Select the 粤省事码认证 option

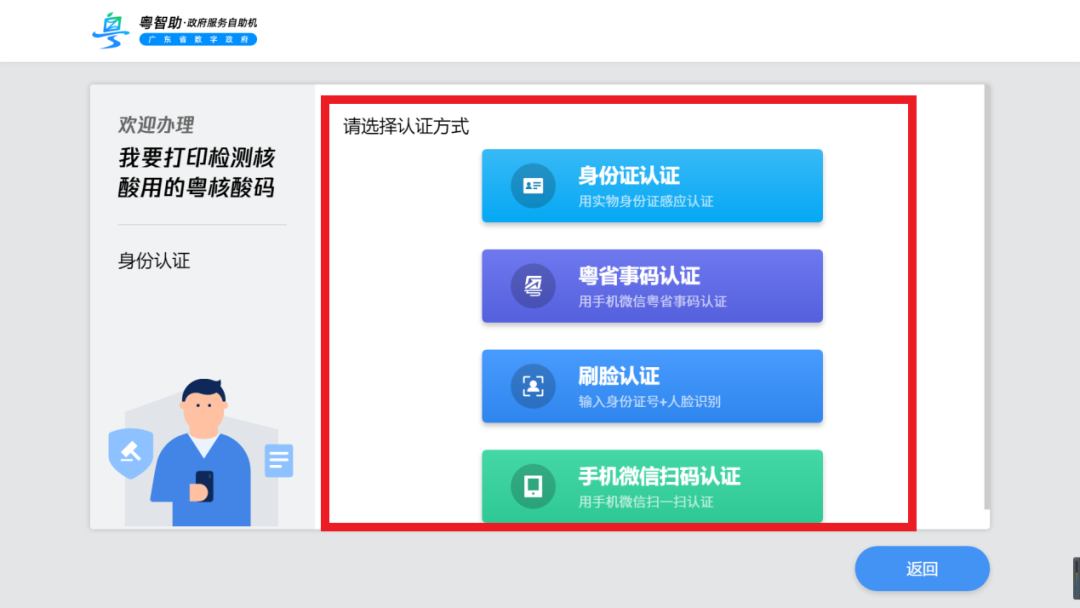[652, 286]
